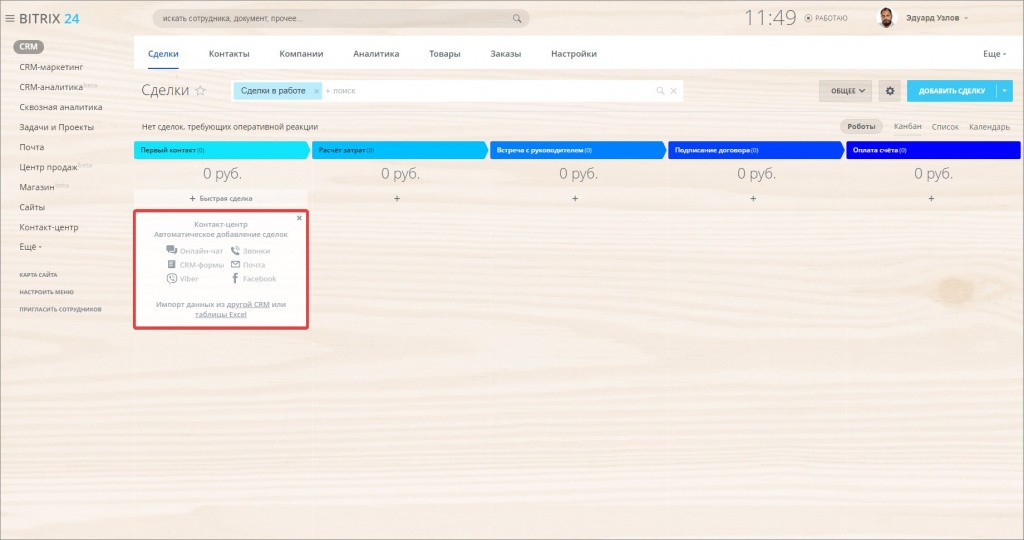The height and width of the screenshot is (540, 1024).
Task: Click the Добавить сделку button
Action: [951, 91]
